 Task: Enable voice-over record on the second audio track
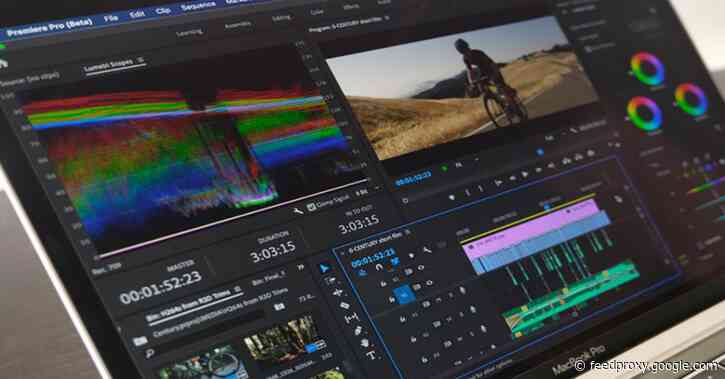pos(472,309)
